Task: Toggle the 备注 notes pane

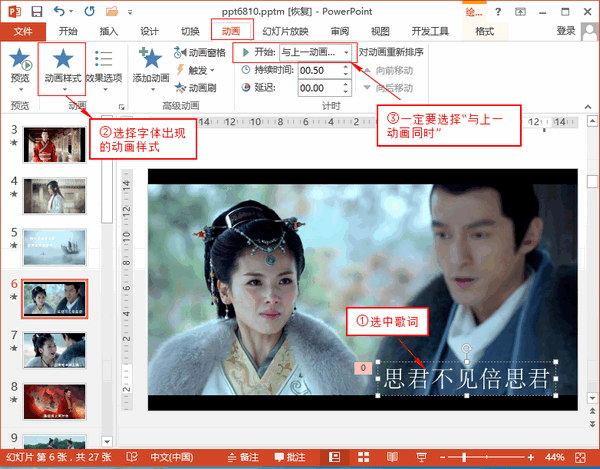Action: (243, 457)
